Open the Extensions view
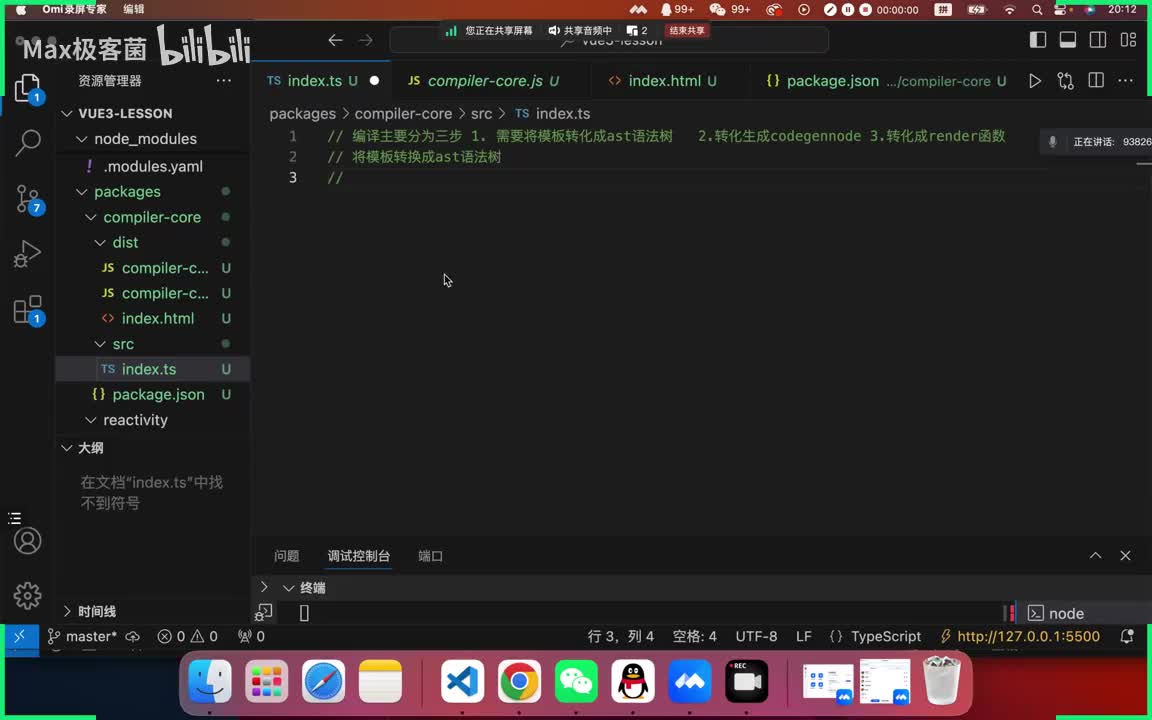The width and height of the screenshot is (1152, 720). click(x=28, y=310)
